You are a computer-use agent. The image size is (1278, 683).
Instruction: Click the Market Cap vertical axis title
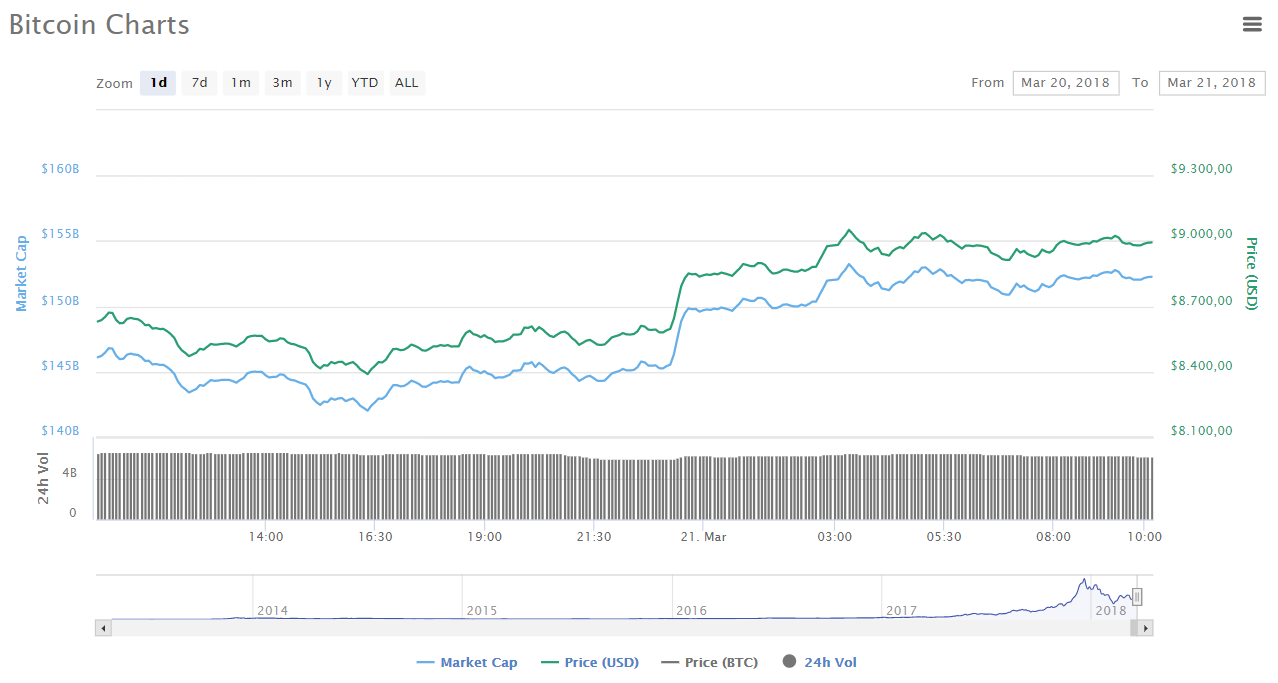point(23,274)
